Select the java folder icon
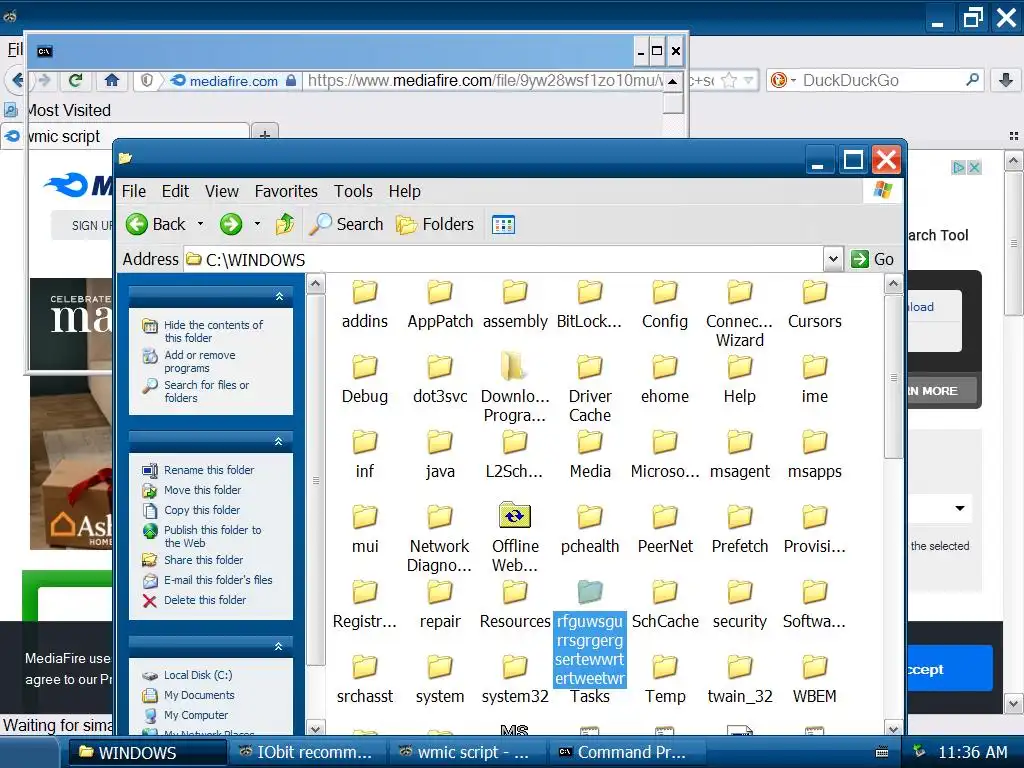 coord(440,442)
